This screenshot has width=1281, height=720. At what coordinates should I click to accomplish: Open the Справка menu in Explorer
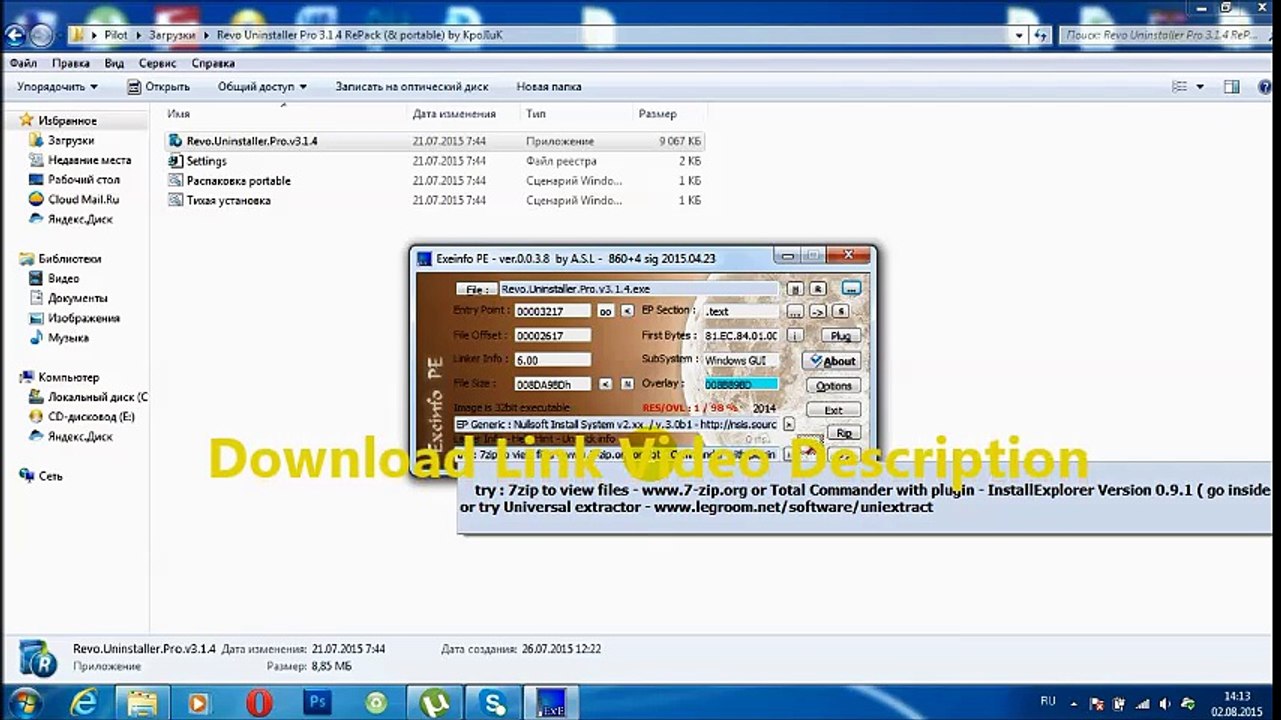(x=213, y=63)
